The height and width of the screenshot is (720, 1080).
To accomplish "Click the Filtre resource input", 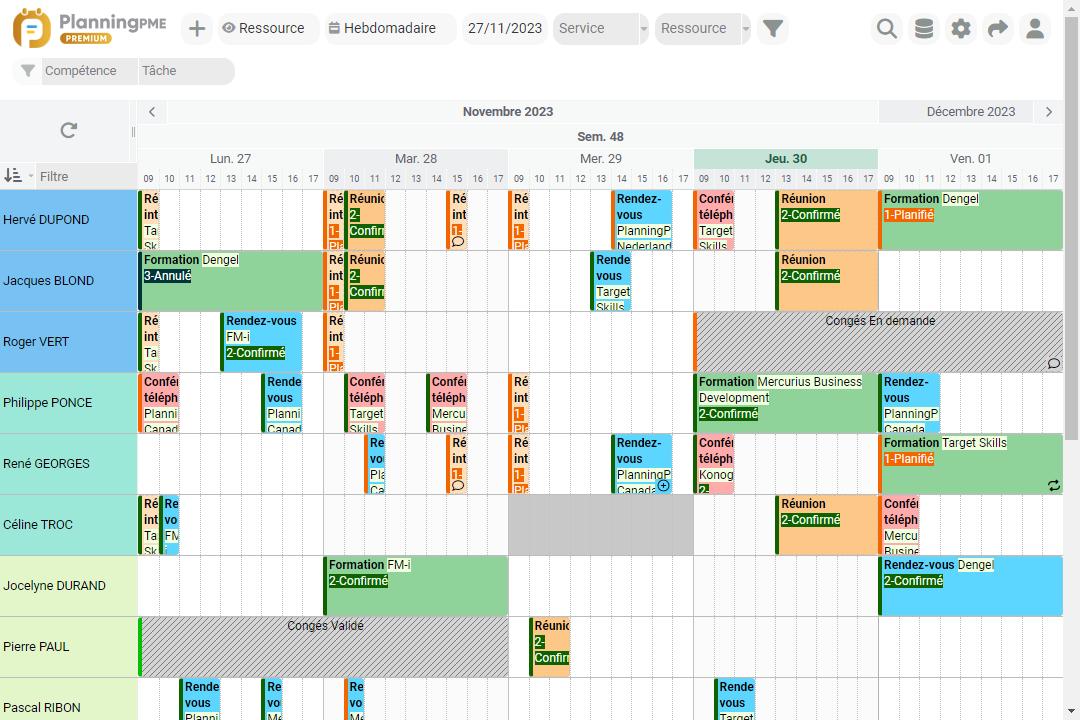I will tap(86, 176).
